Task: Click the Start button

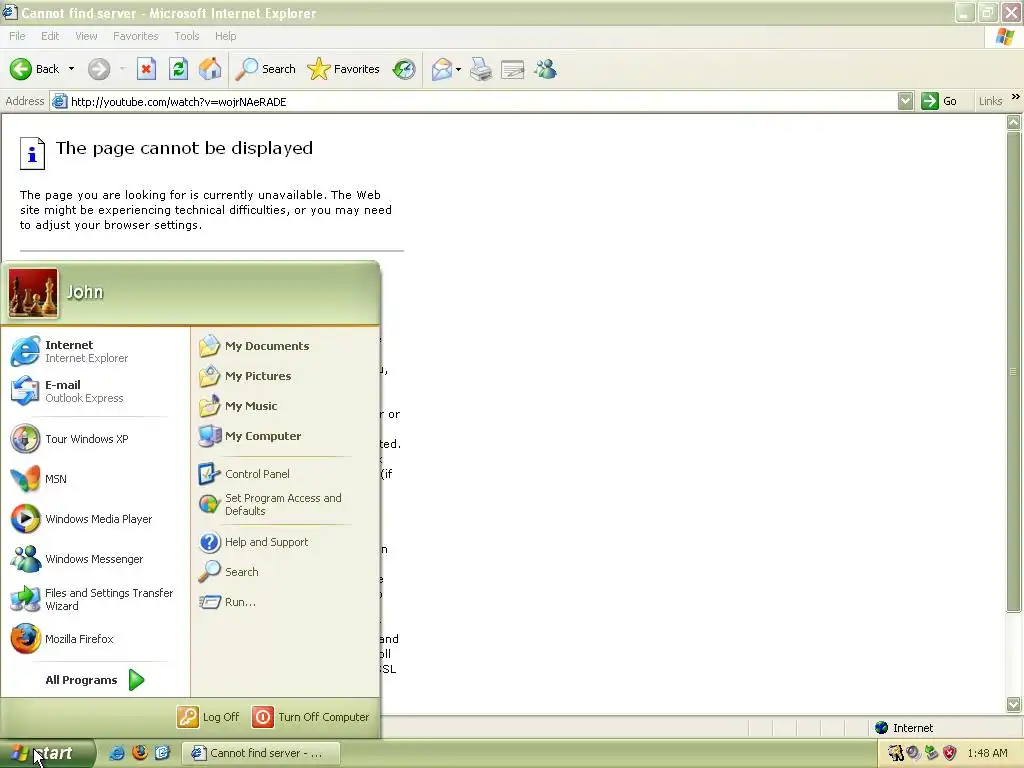Action: tap(47, 754)
